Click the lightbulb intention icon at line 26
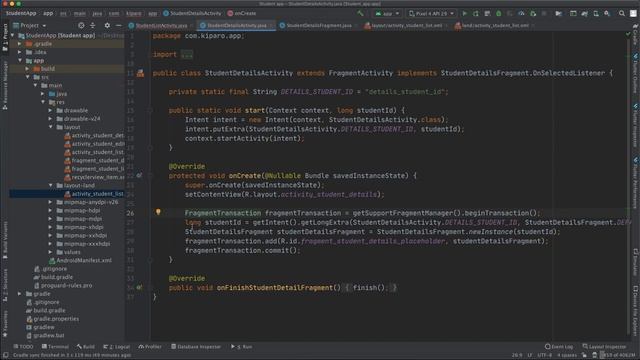 point(158,212)
